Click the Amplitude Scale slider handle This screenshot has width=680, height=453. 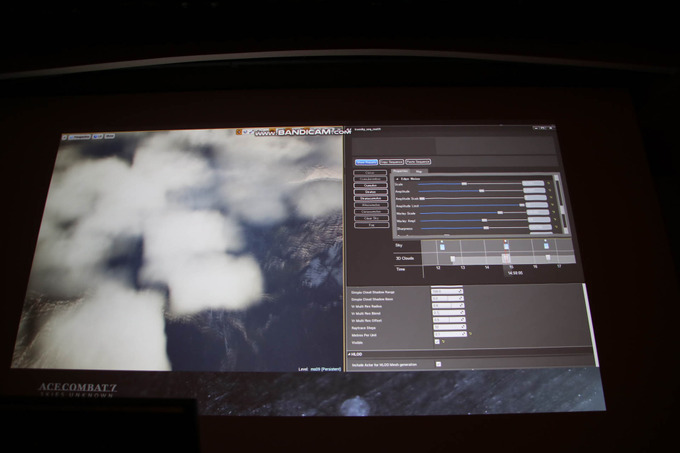[x=422, y=199]
